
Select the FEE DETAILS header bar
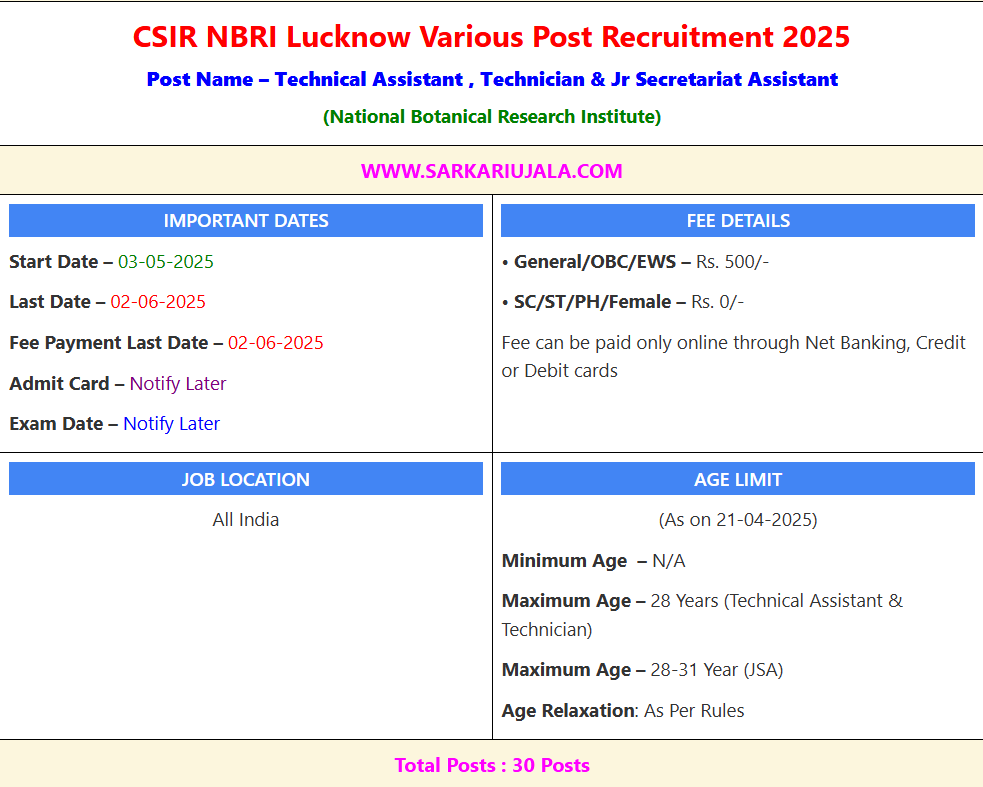pyautogui.click(x=737, y=221)
